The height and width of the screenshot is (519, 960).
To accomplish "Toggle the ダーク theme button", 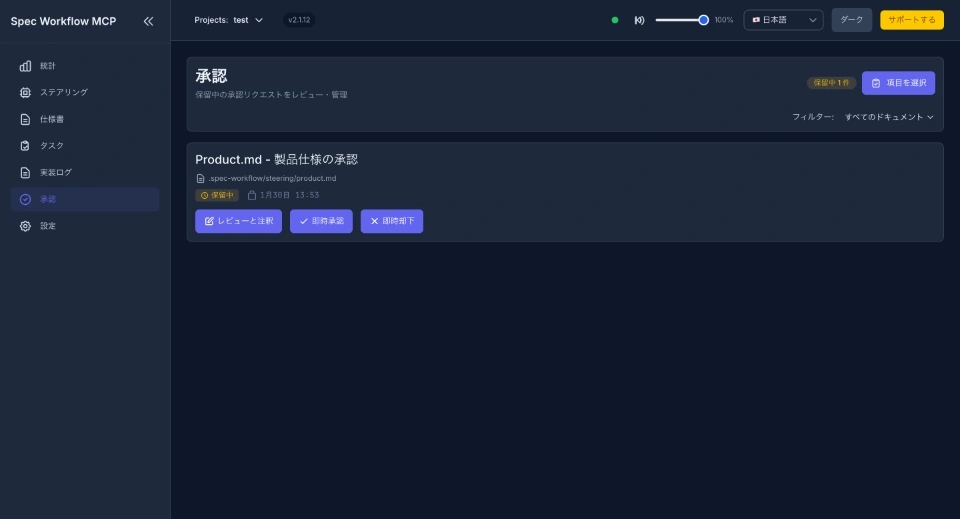I will [x=851, y=20].
